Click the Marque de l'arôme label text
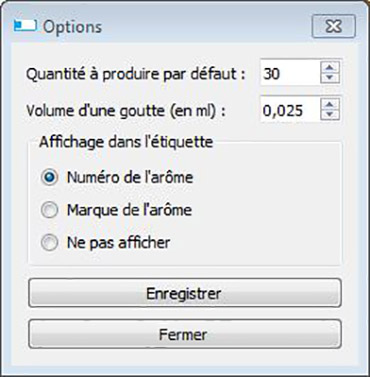The width and height of the screenshot is (370, 377). point(129,210)
